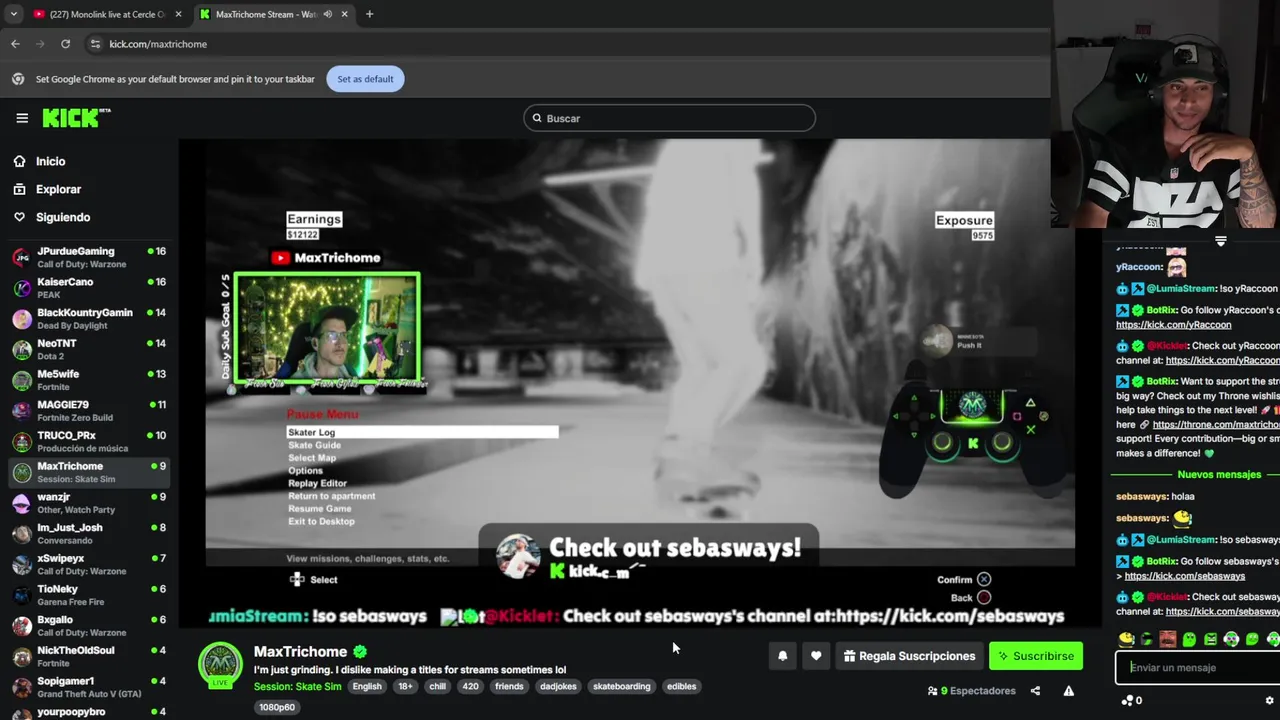The width and height of the screenshot is (1280, 720).
Task: Toggle notification bell for MaxTrichome
Action: pos(783,656)
